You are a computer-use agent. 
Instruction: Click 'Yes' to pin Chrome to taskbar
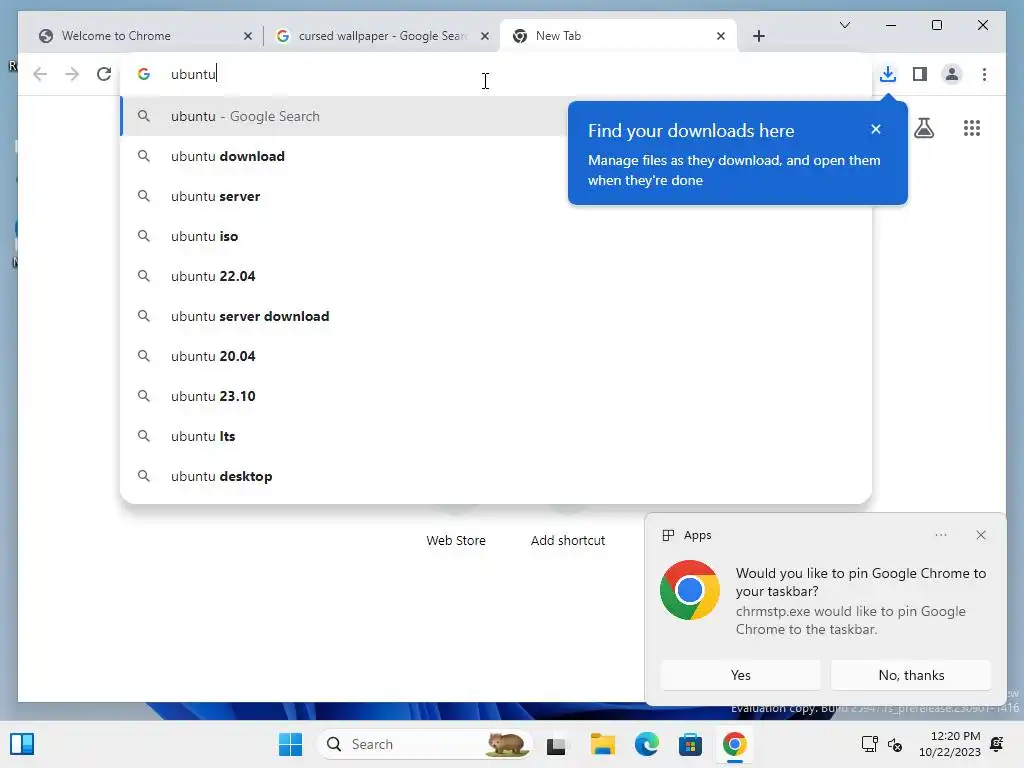coord(740,675)
